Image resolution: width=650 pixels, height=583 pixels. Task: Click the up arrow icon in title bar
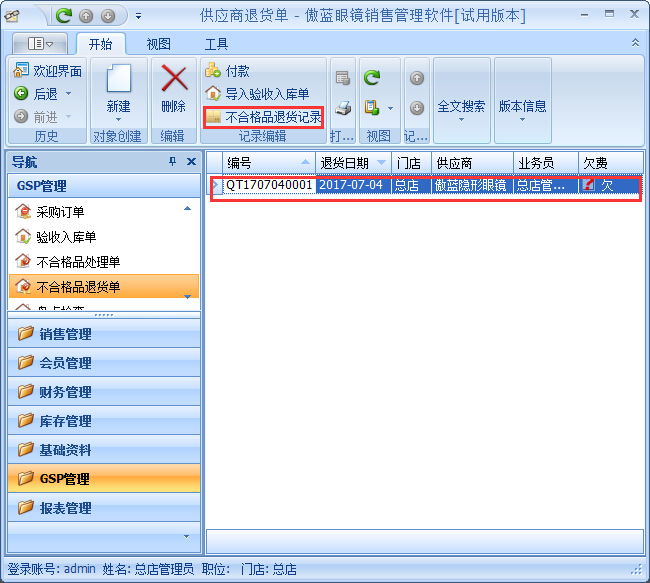(86, 16)
